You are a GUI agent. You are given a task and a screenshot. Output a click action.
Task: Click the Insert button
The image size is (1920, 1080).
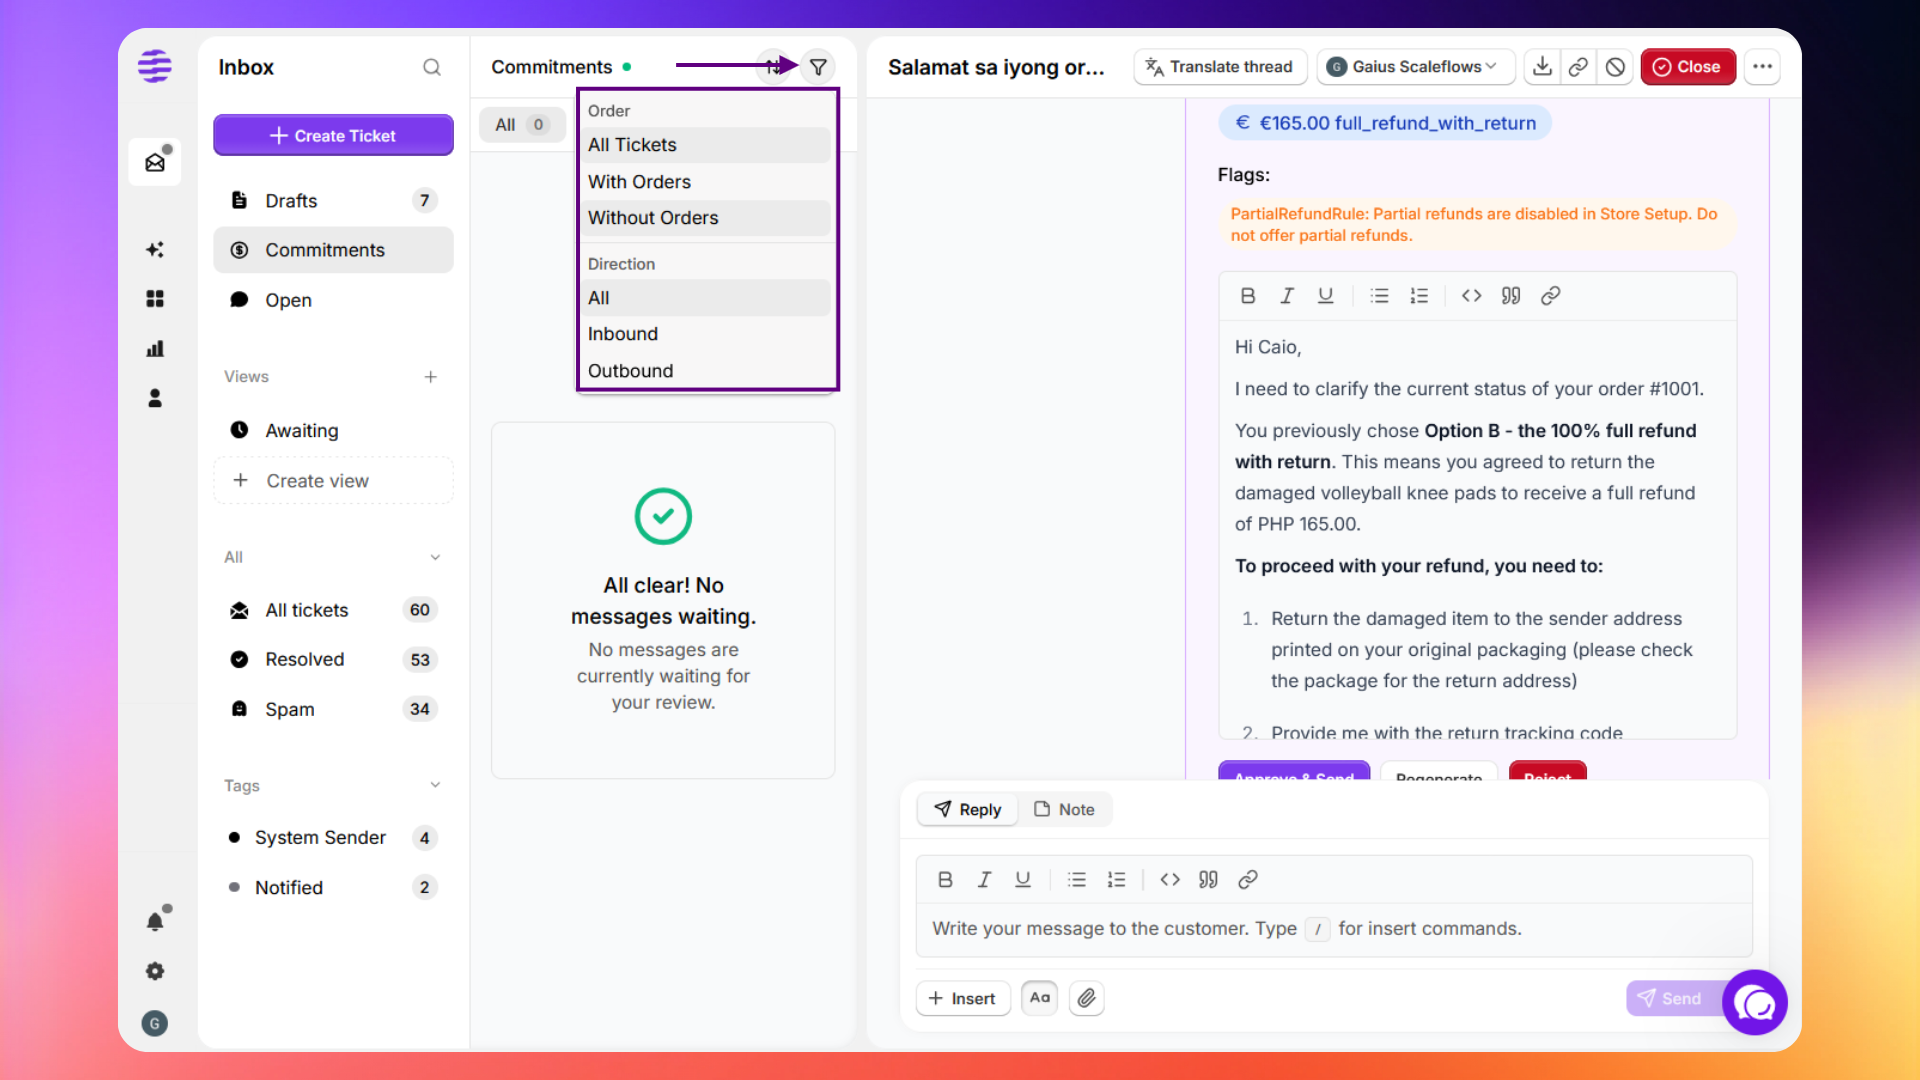coord(962,998)
